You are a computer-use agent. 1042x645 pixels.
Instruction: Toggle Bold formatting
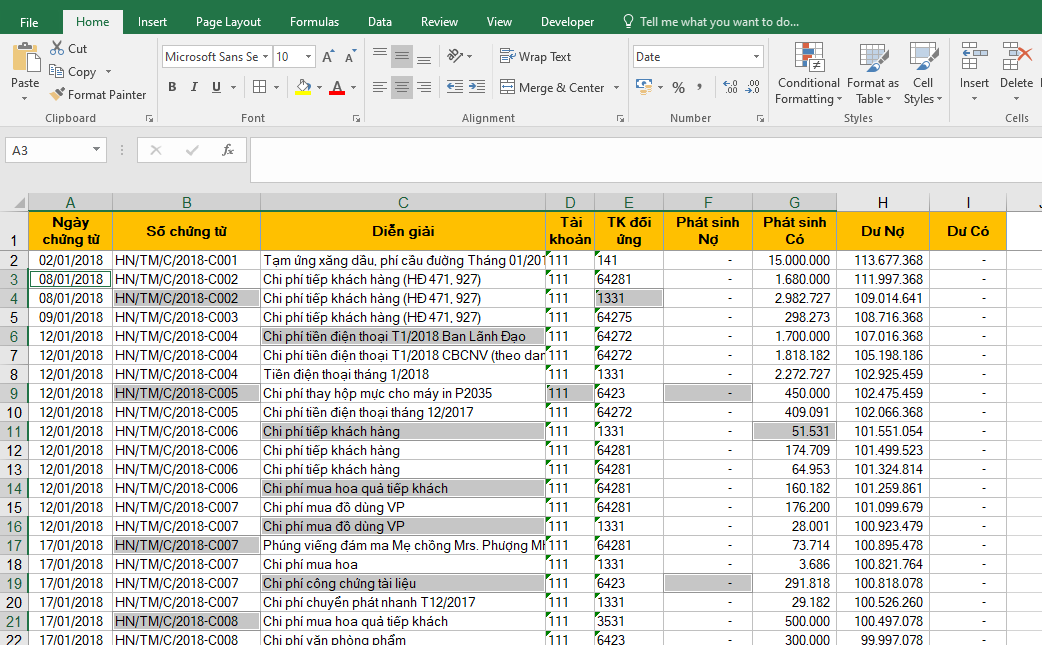pyautogui.click(x=172, y=88)
